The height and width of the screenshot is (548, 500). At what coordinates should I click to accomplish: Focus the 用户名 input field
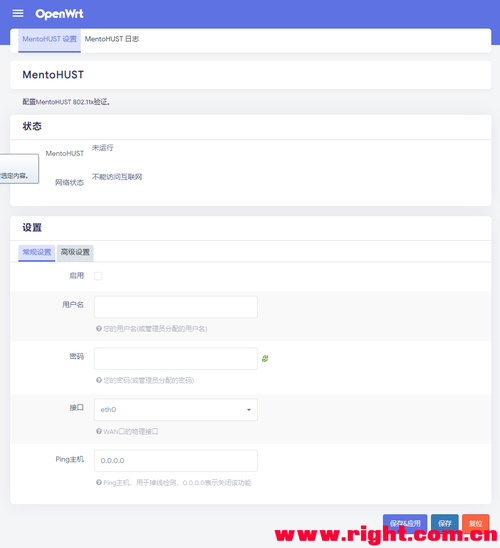tap(176, 307)
